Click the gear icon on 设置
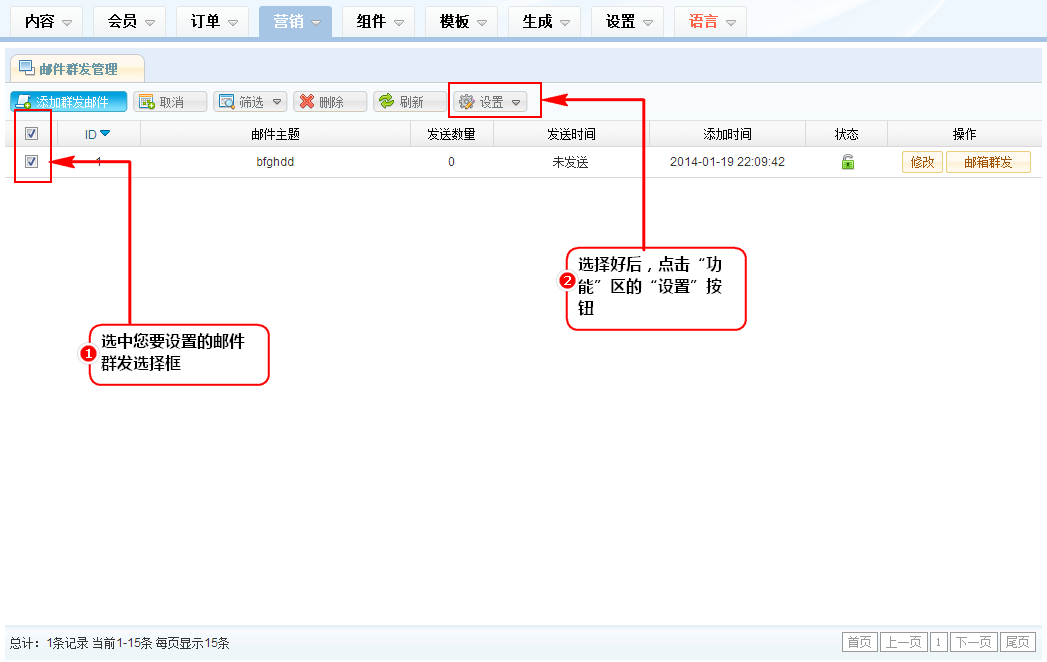Image resolution: width=1047 pixels, height=662 pixels. [x=466, y=102]
